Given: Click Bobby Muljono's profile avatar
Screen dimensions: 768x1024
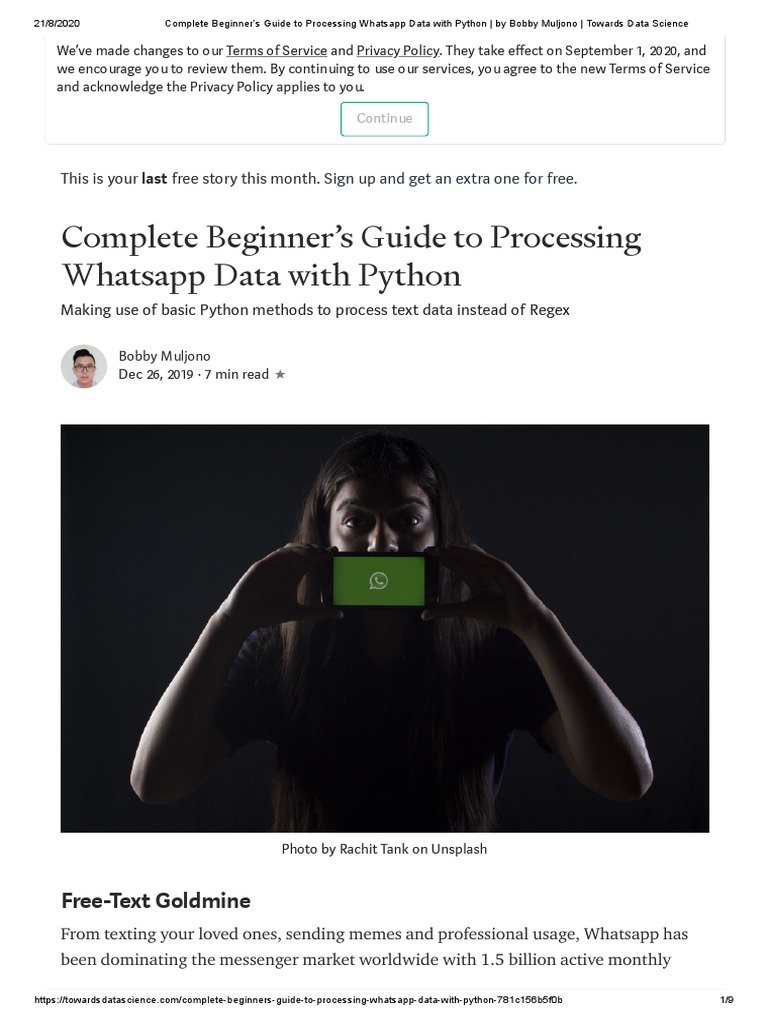Looking at the screenshot, I should click(84, 366).
